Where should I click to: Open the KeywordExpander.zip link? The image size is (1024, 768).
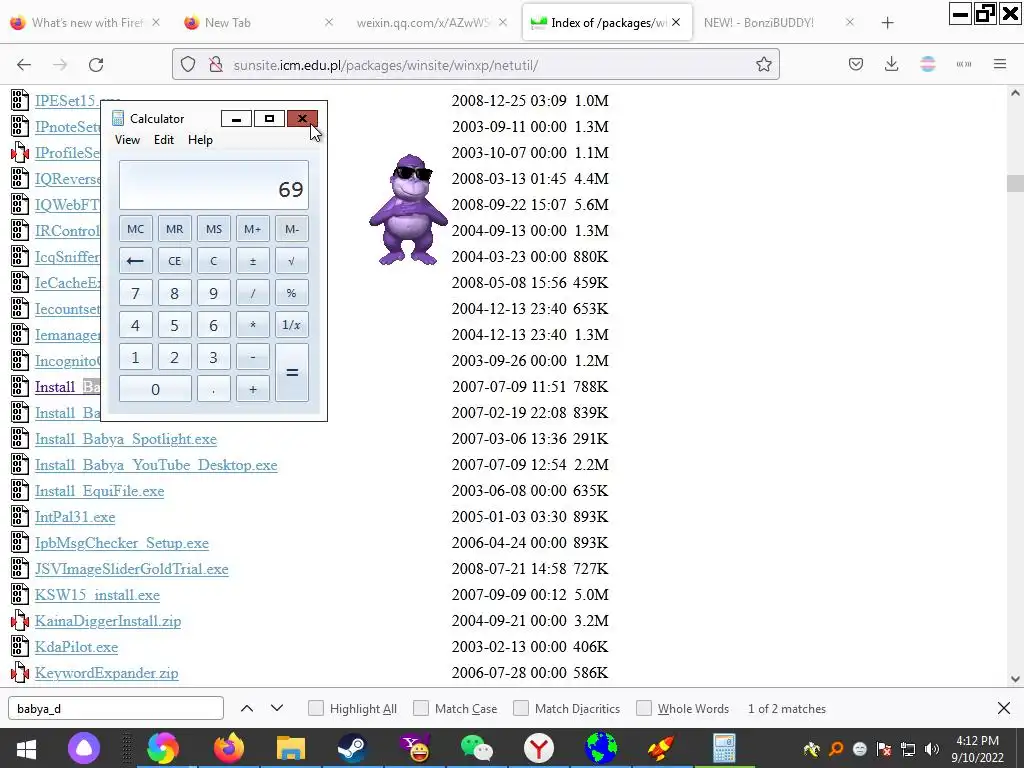(106, 673)
